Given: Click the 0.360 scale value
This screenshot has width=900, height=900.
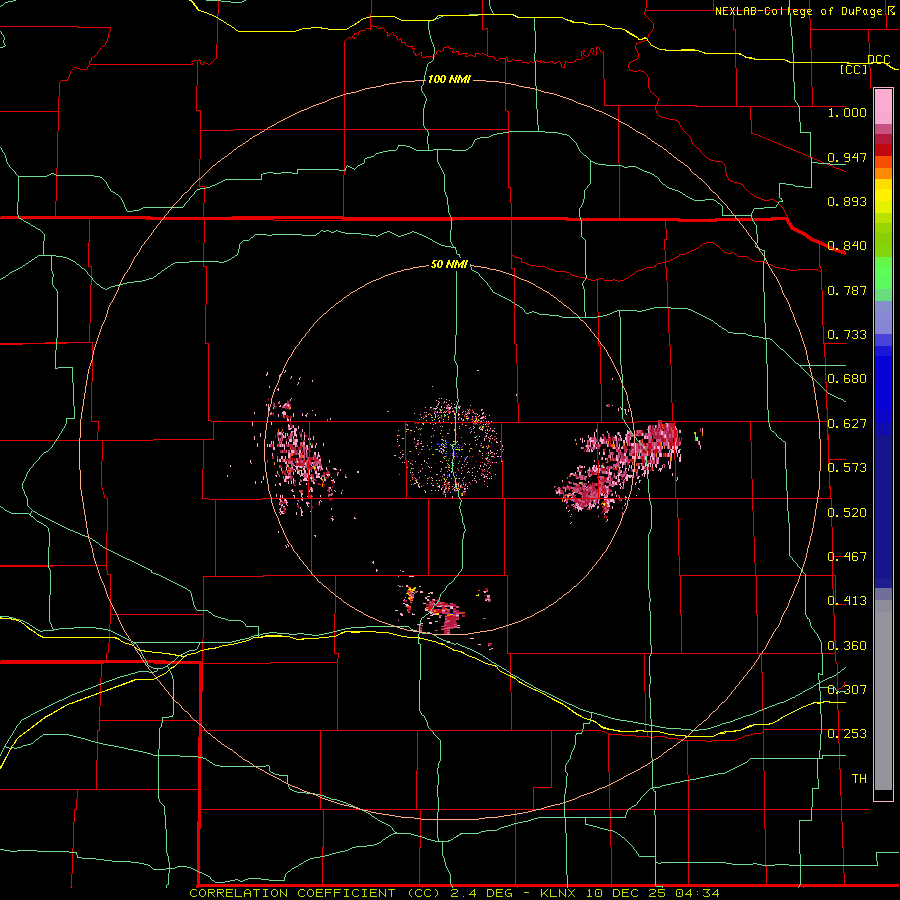Looking at the screenshot, I should [x=847, y=646].
